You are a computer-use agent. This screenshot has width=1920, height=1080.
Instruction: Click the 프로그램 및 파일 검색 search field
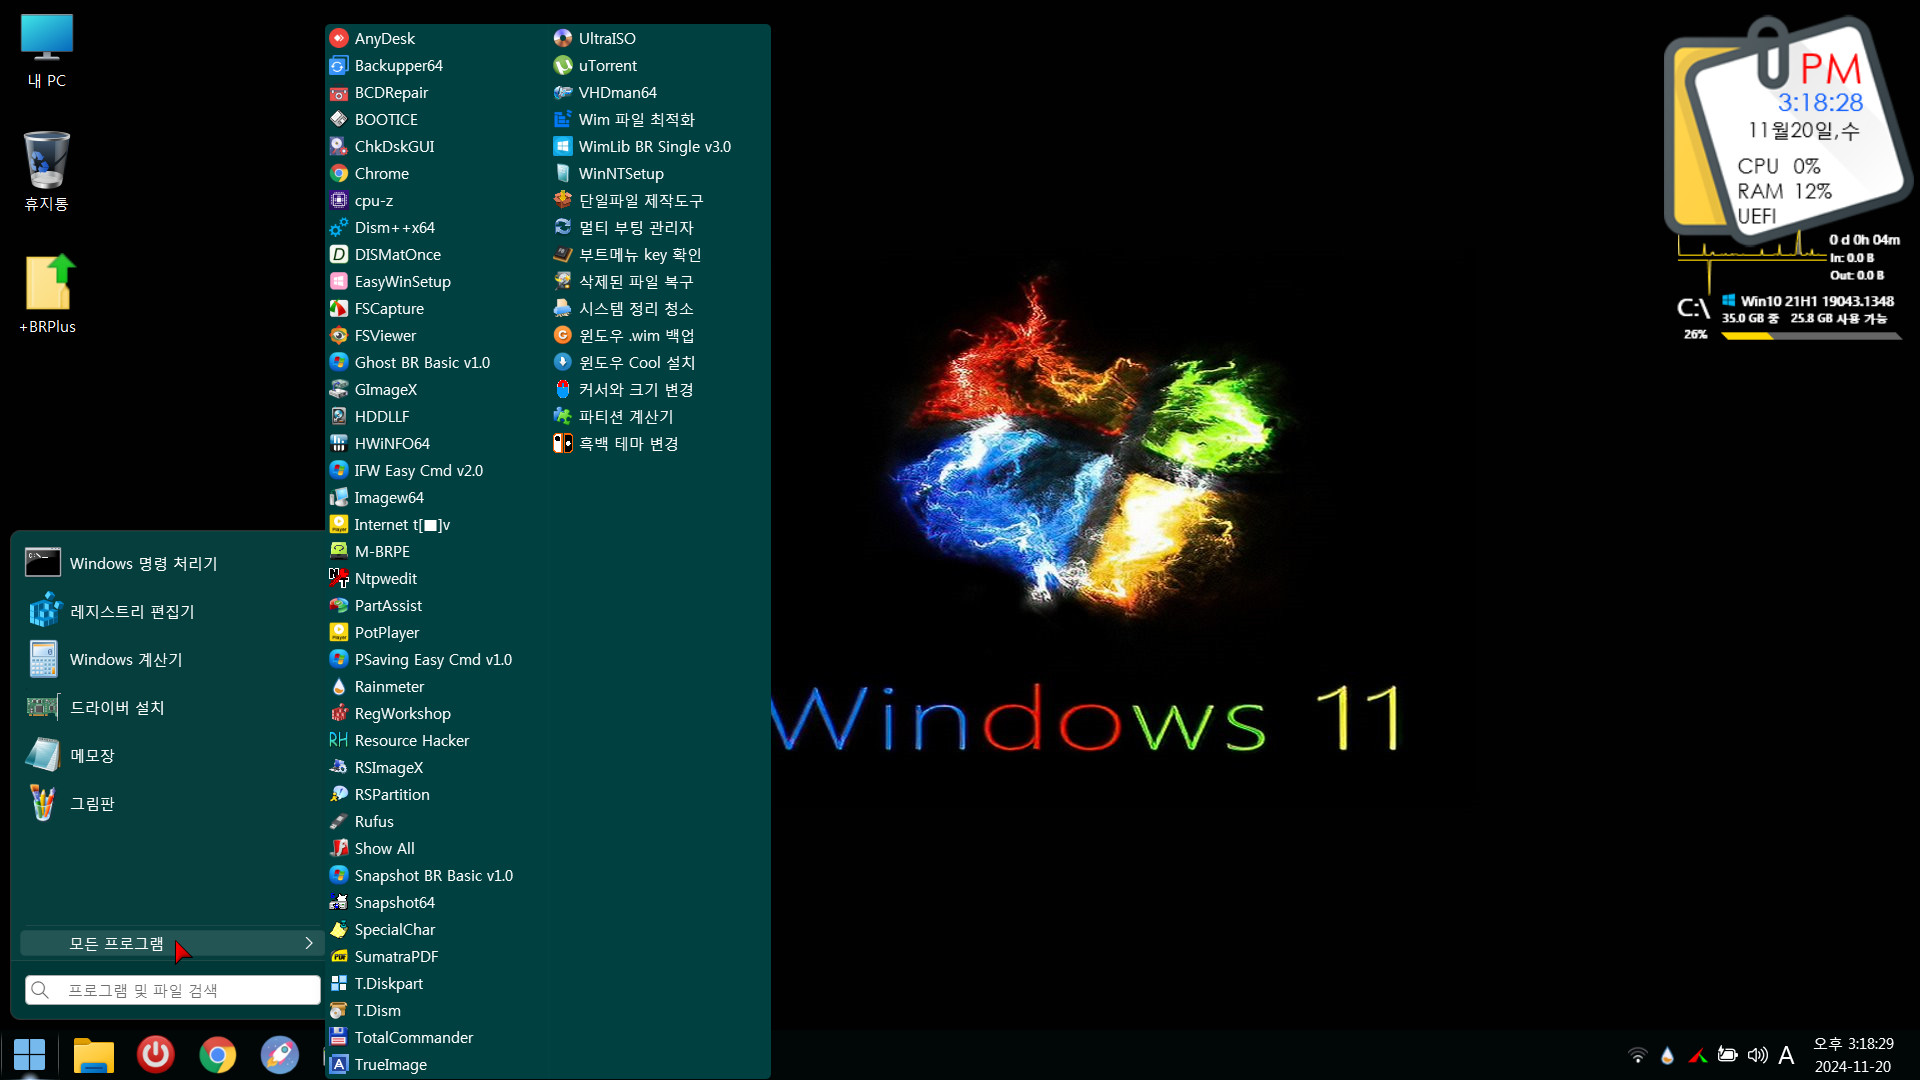coord(173,990)
